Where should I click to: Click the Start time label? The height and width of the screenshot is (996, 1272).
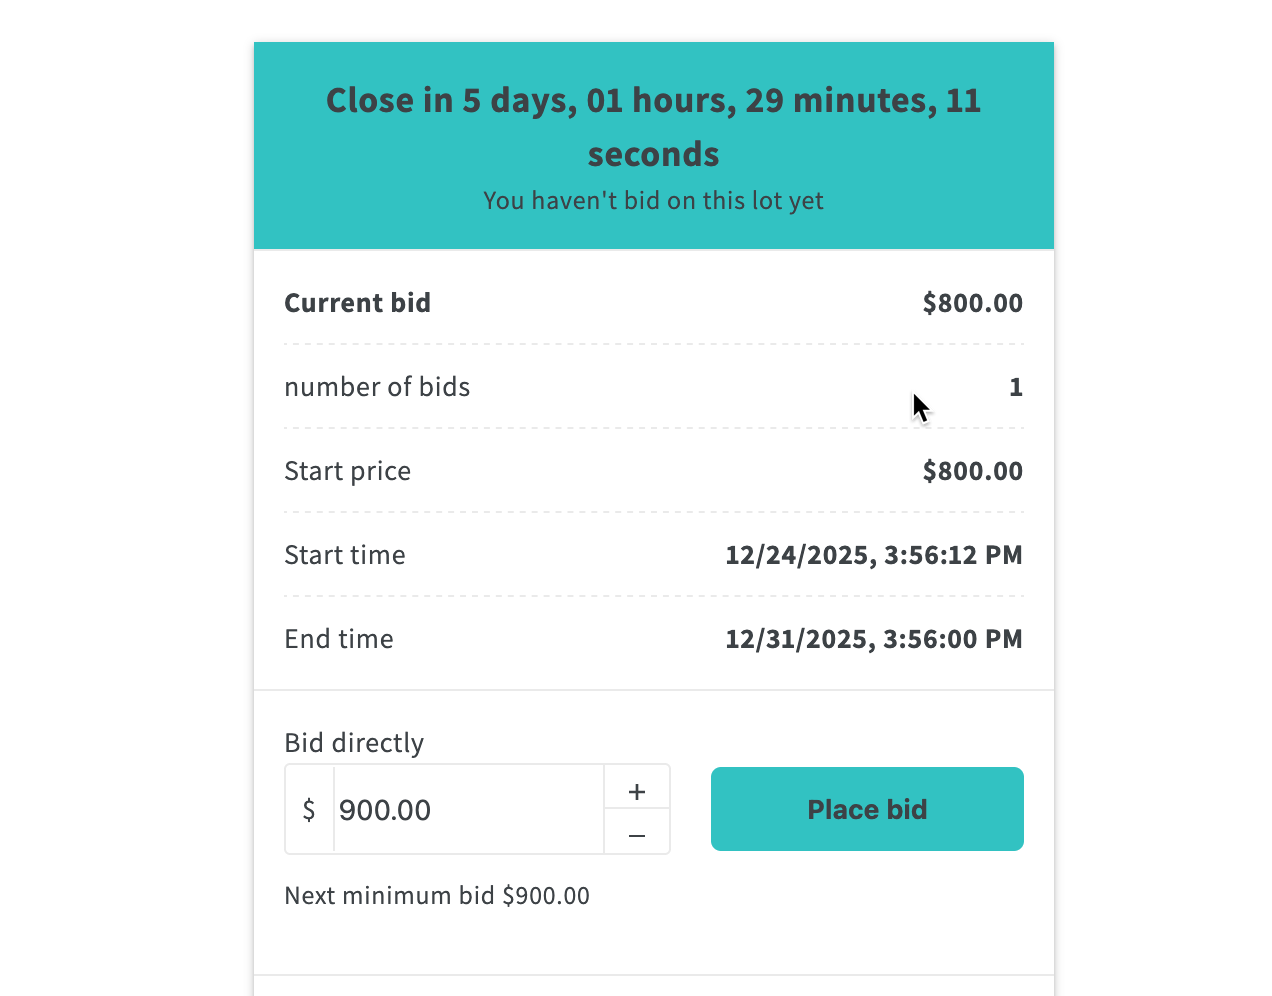tap(345, 555)
